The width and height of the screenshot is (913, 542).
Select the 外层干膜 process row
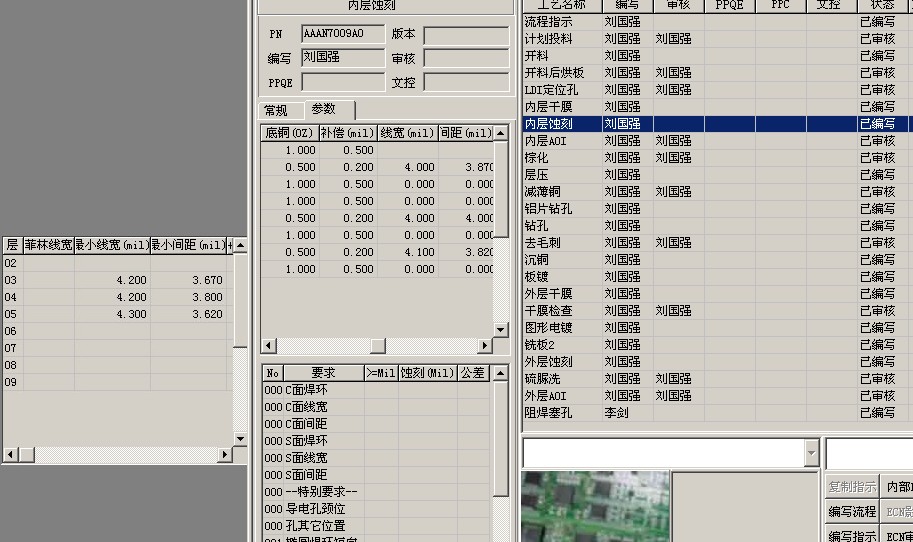coord(718,293)
